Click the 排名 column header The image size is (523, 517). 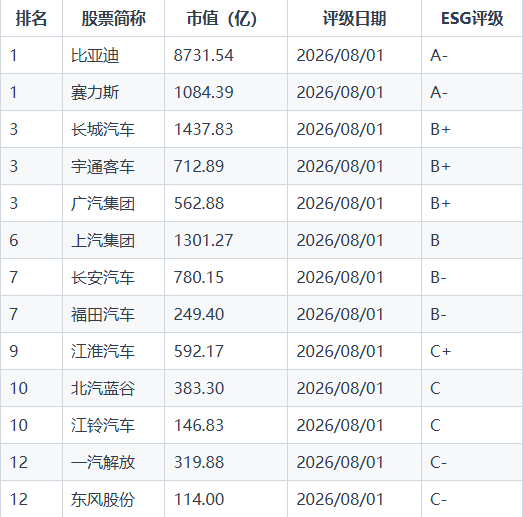[x=31, y=18]
